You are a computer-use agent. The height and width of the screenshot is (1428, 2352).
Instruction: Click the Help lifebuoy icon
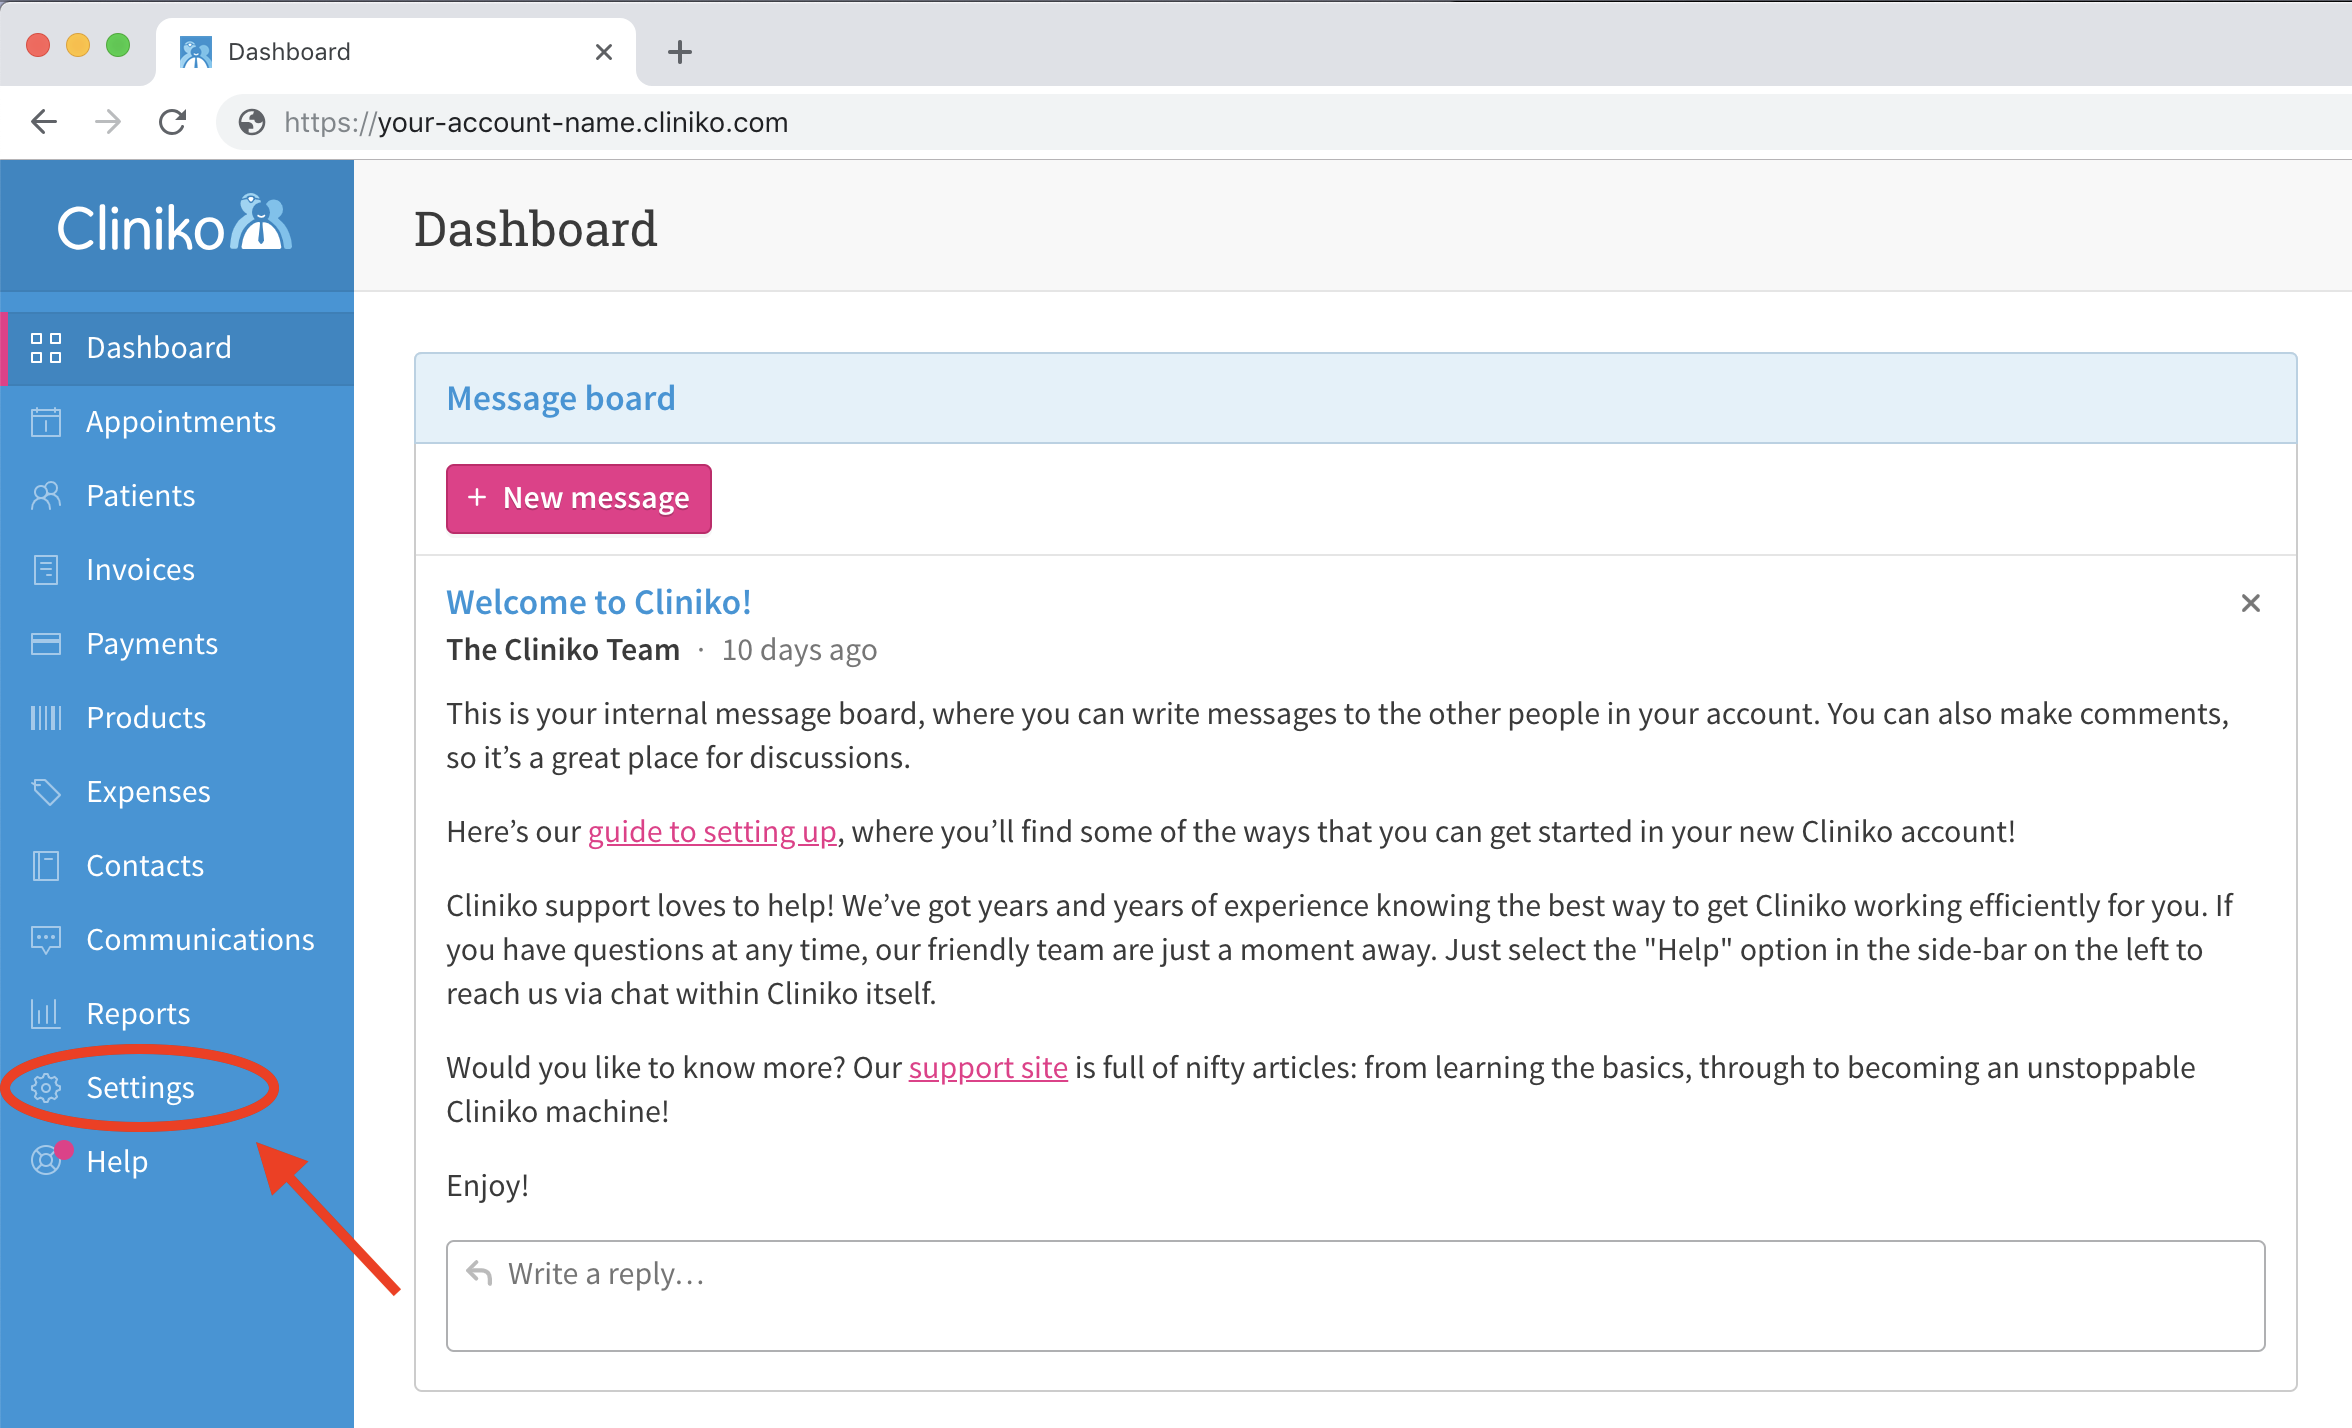click(46, 1161)
